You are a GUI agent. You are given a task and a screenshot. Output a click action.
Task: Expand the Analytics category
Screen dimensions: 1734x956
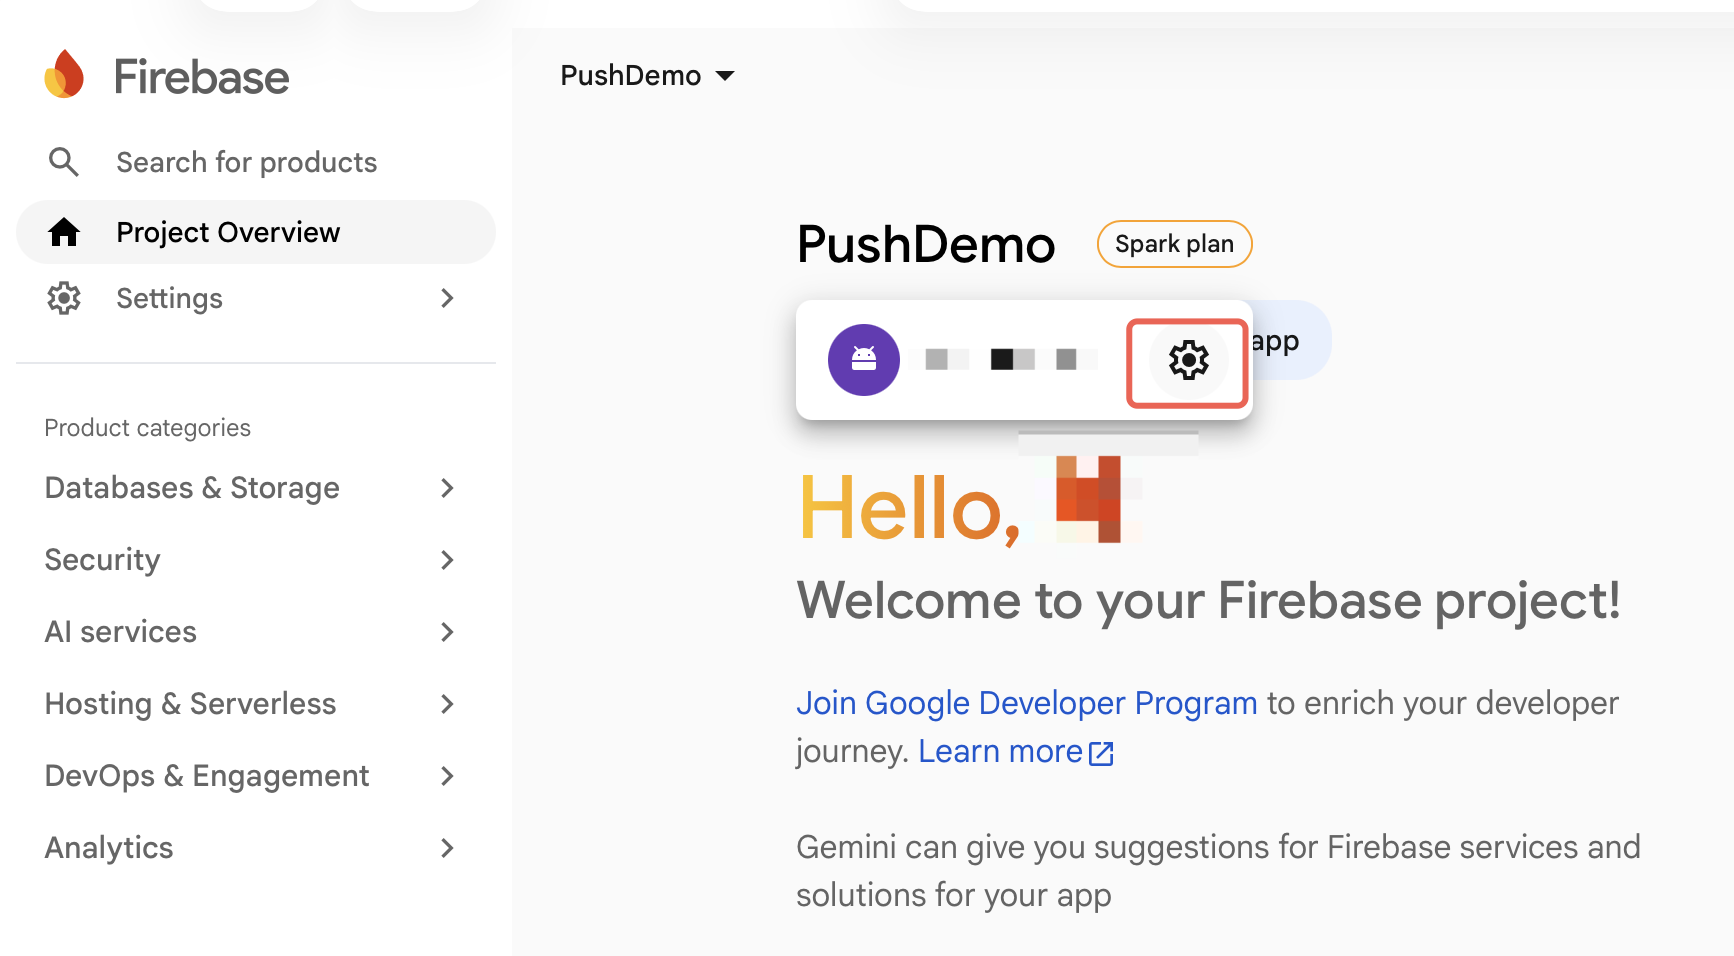[x=250, y=848]
